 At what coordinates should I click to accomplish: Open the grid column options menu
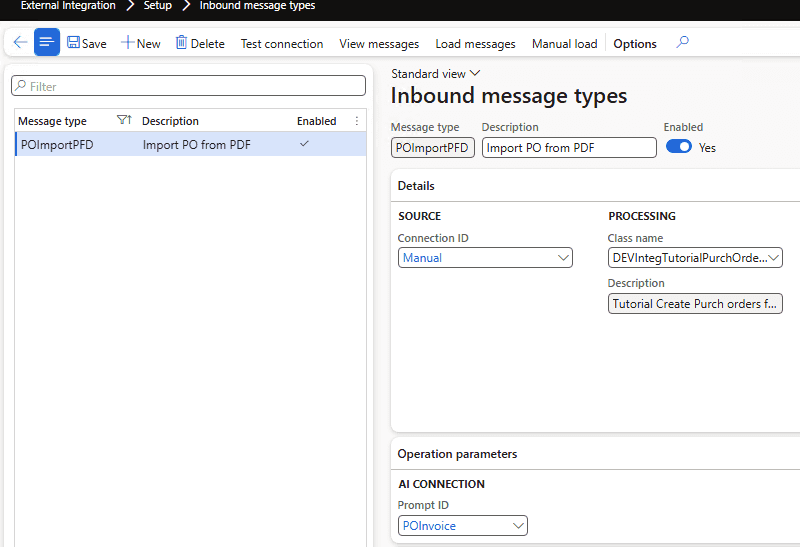(357, 121)
